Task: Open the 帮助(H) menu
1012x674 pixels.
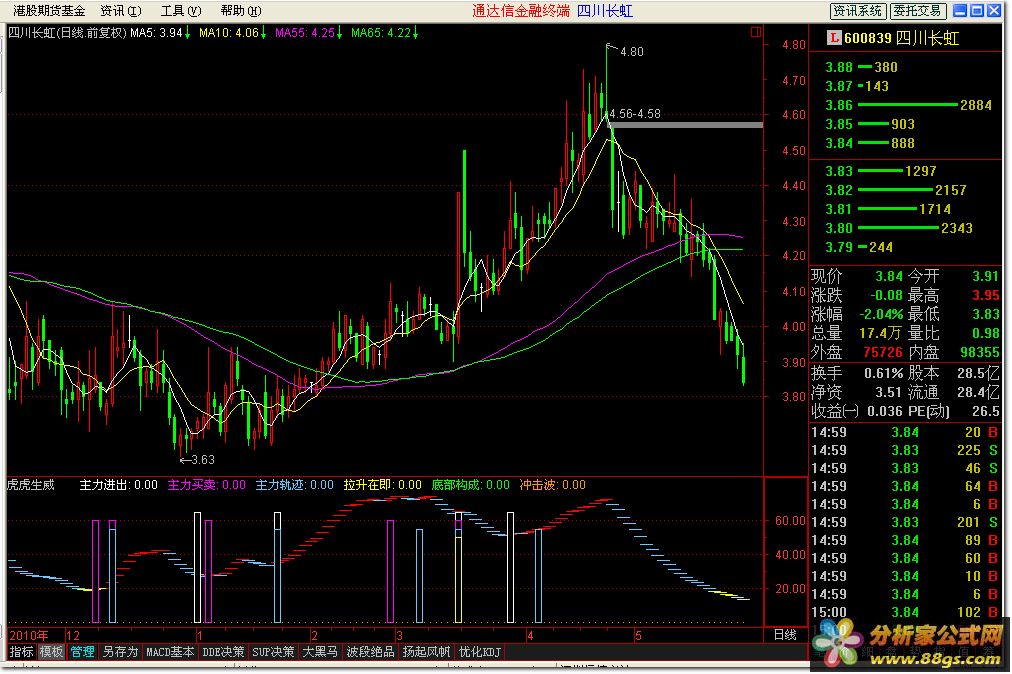Action: point(241,10)
